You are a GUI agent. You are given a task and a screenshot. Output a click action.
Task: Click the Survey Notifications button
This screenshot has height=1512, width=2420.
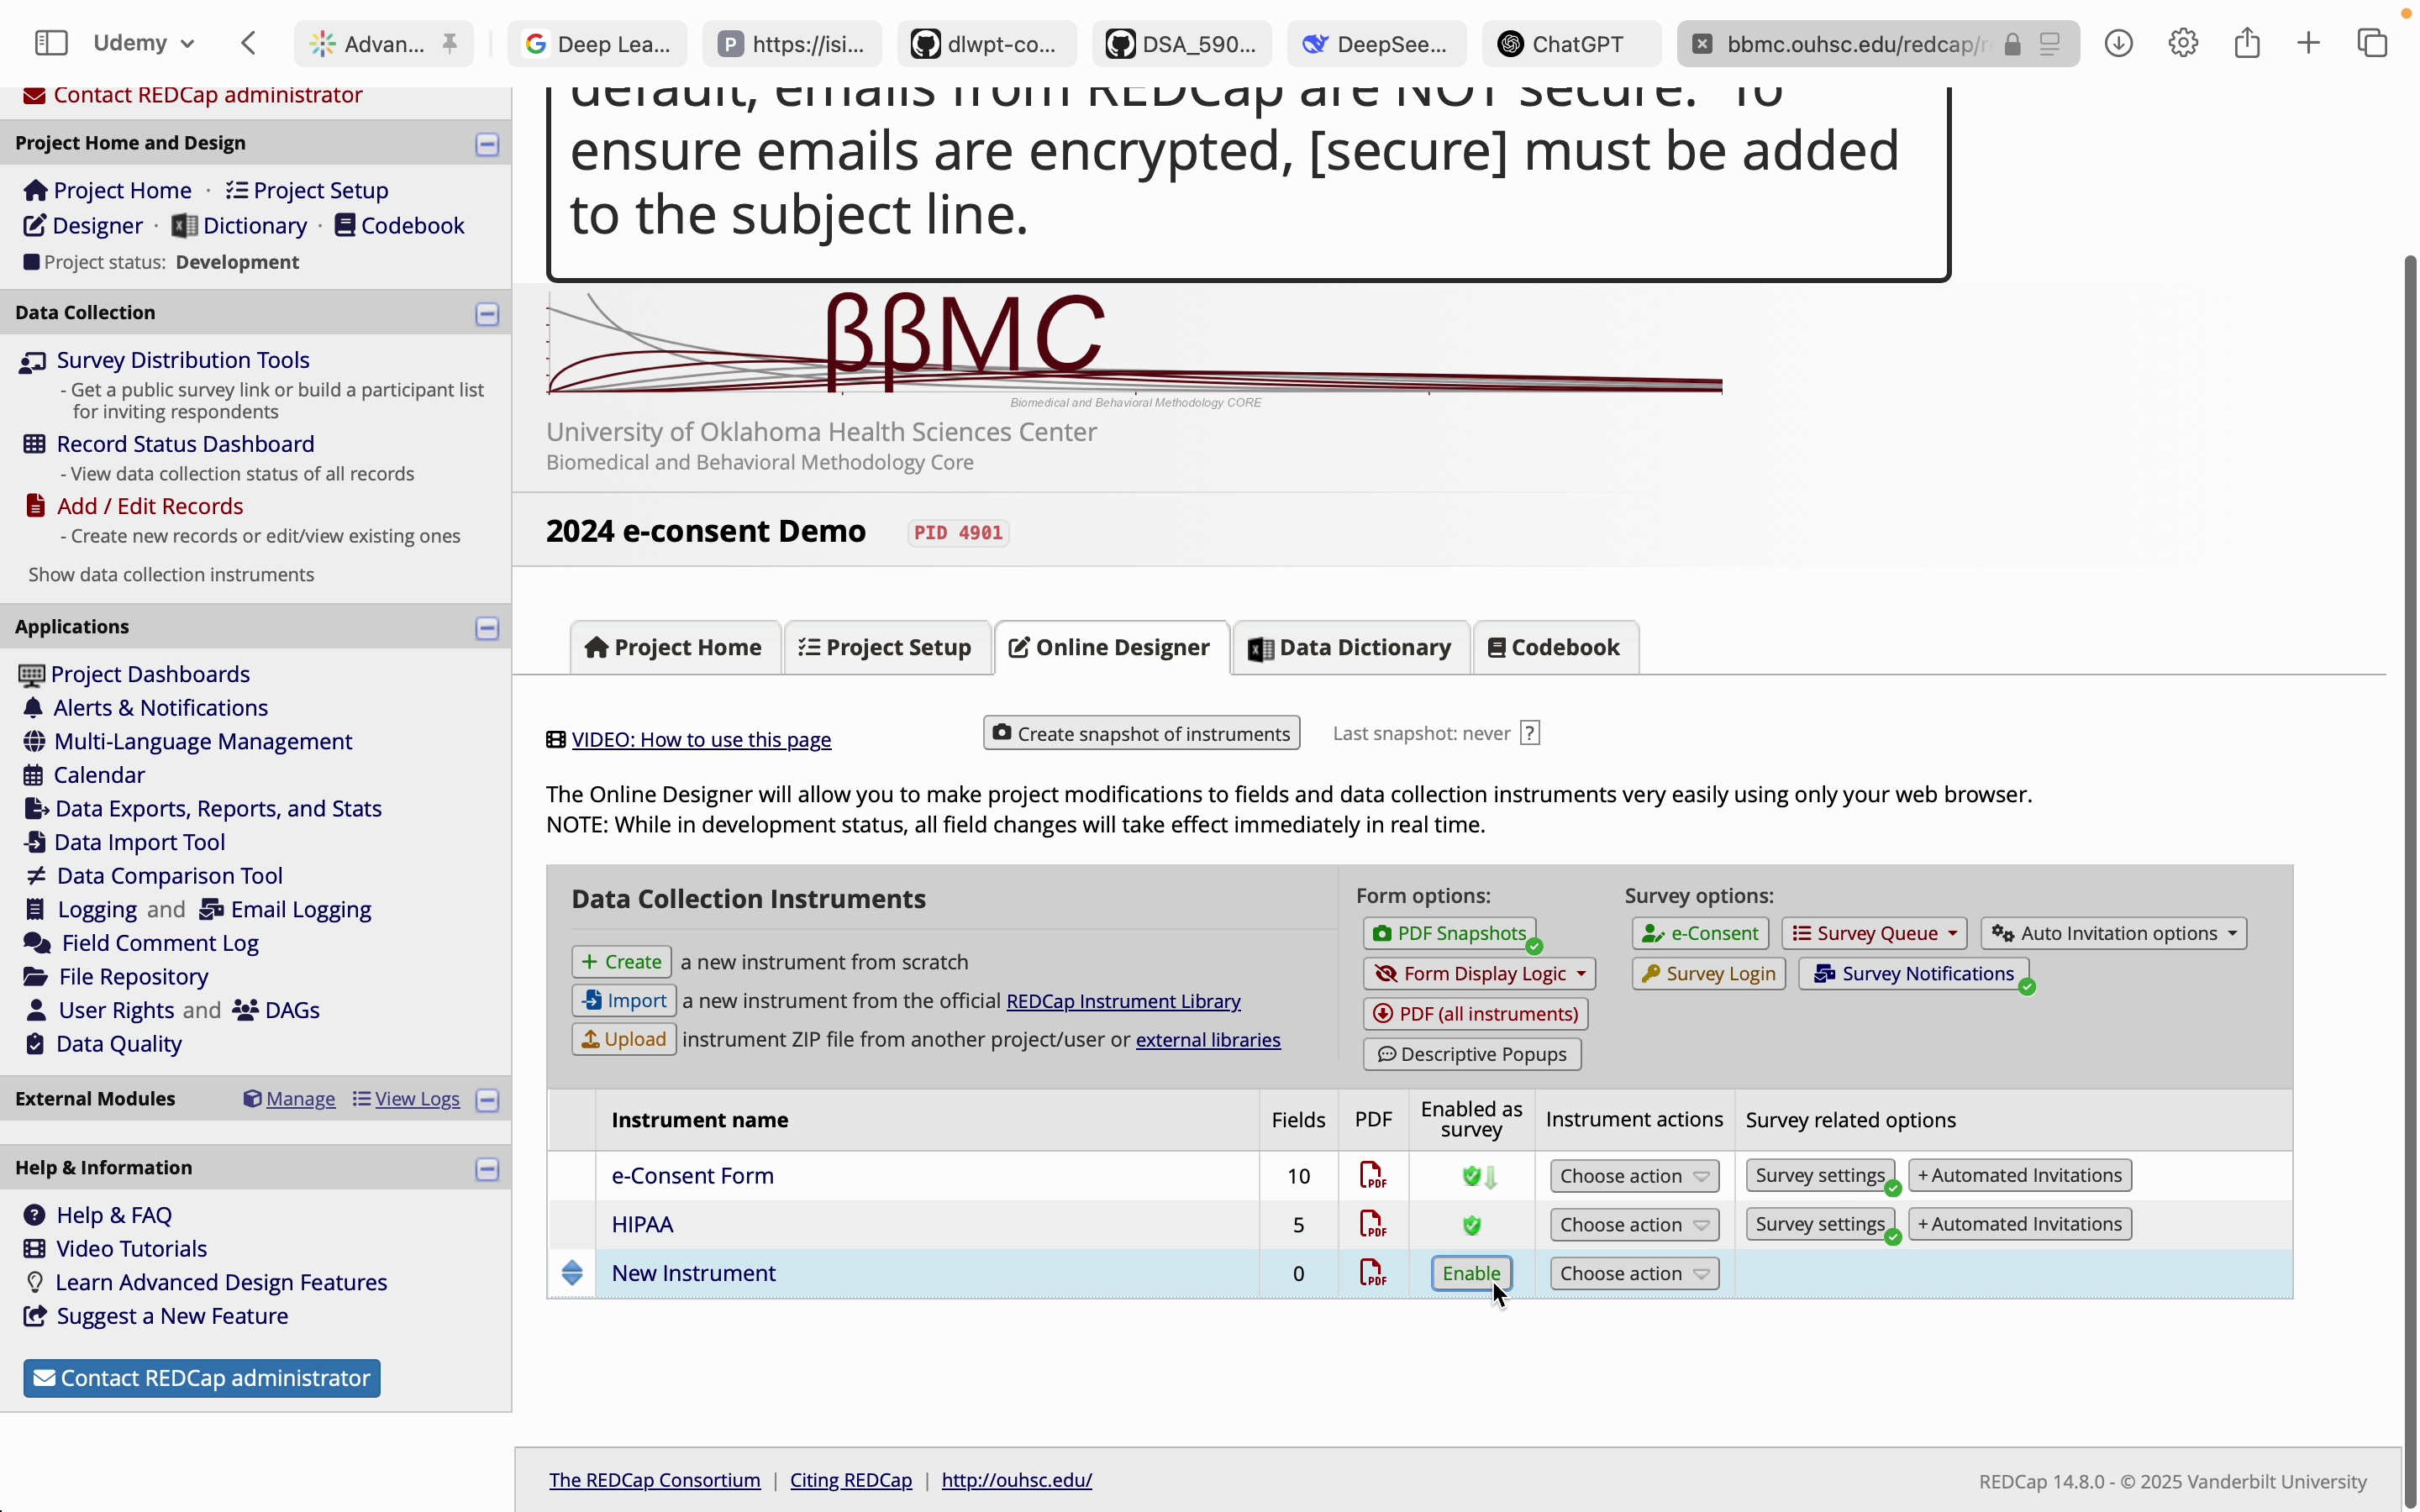[1914, 973]
